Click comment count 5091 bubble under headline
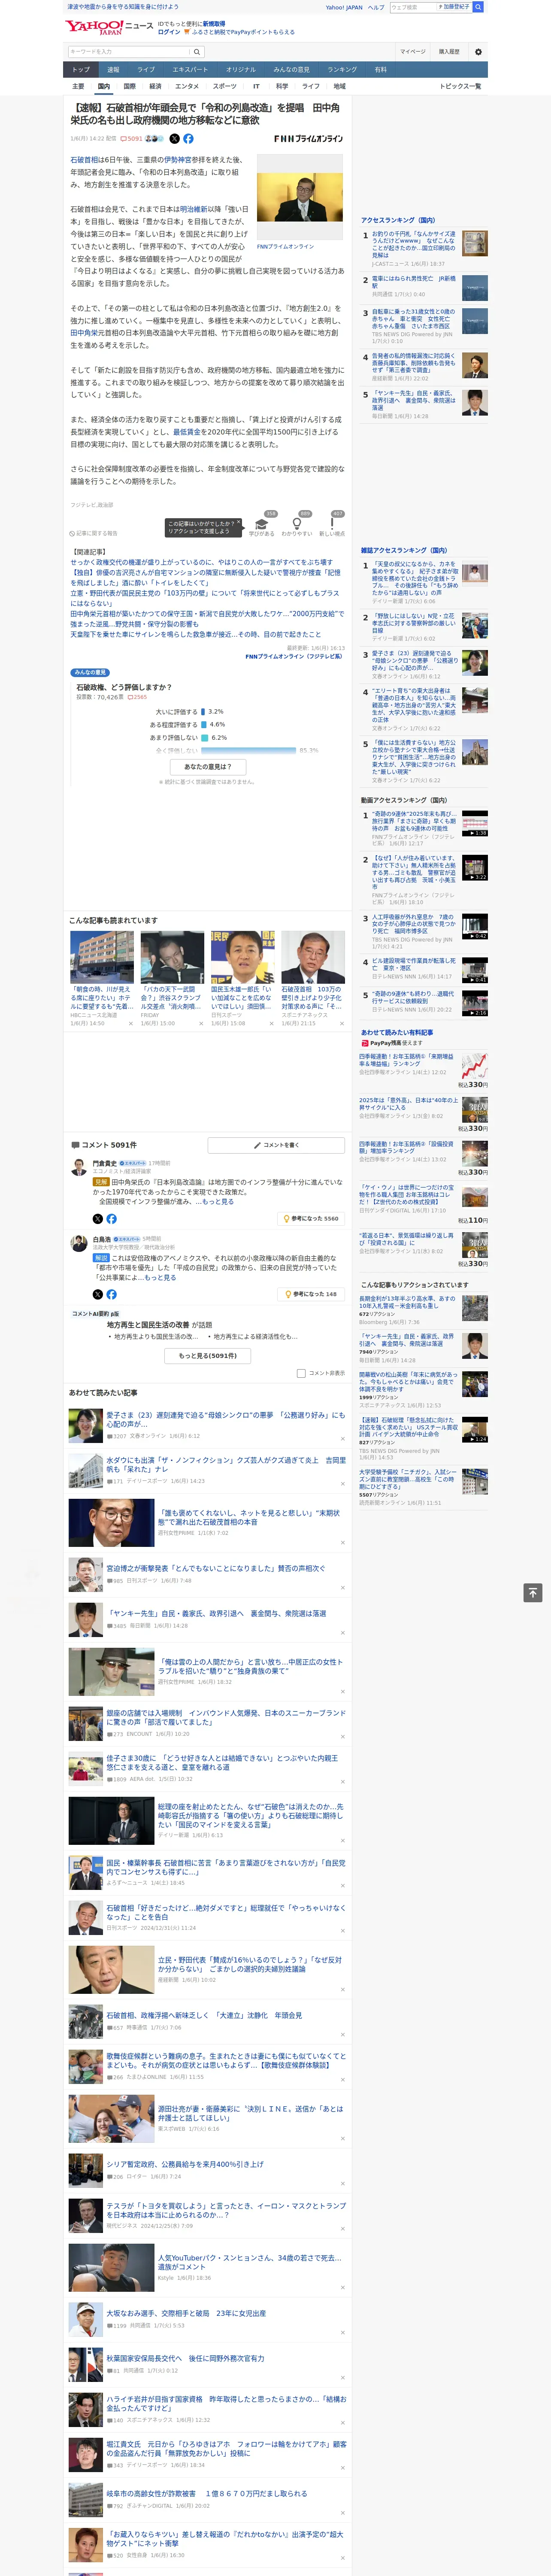Screen dimensions: 551x2576 pyautogui.click(x=132, y=139)
